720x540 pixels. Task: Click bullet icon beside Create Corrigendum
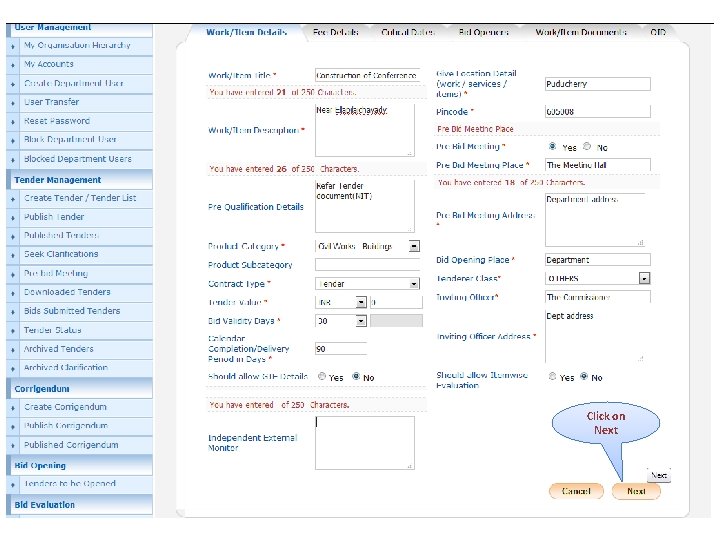pyautogui.click(x=13, y=408)
